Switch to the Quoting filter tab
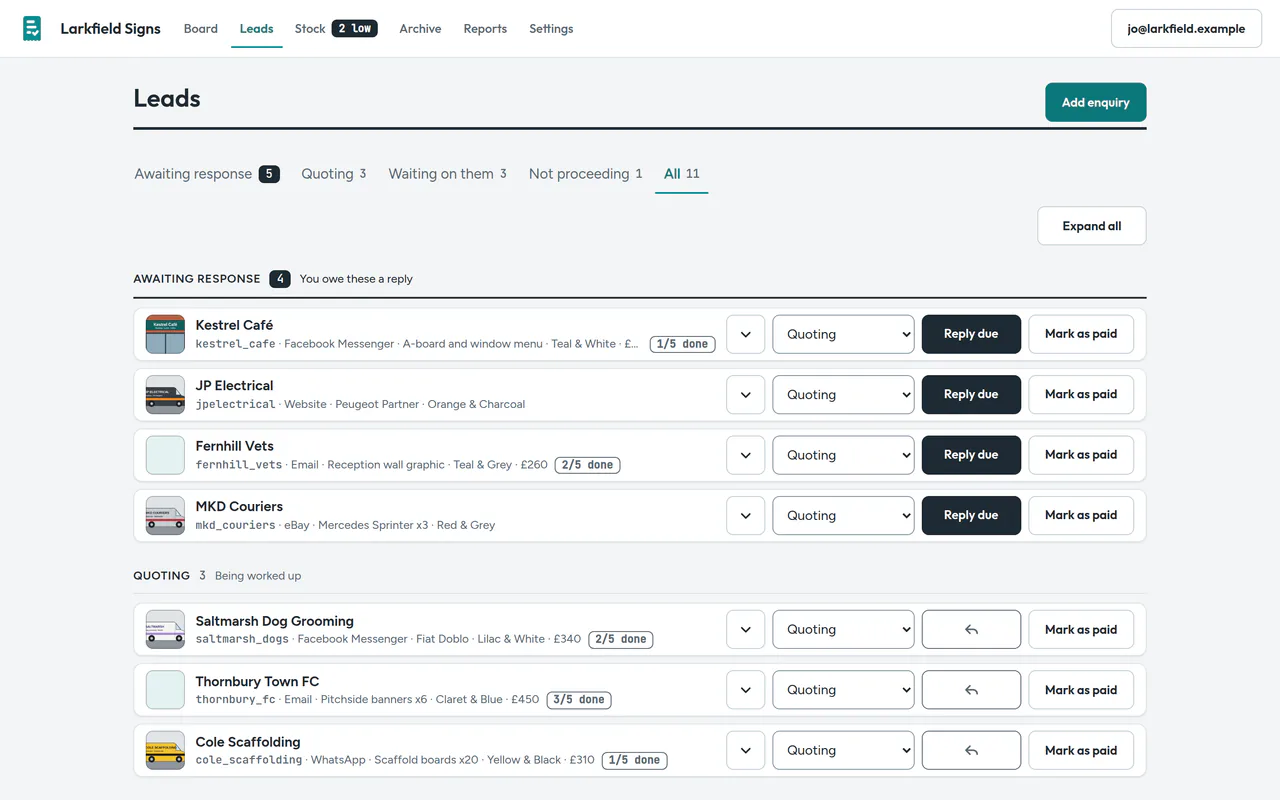Viewport: 1280px width, 800px height. (x=334, y=174)
